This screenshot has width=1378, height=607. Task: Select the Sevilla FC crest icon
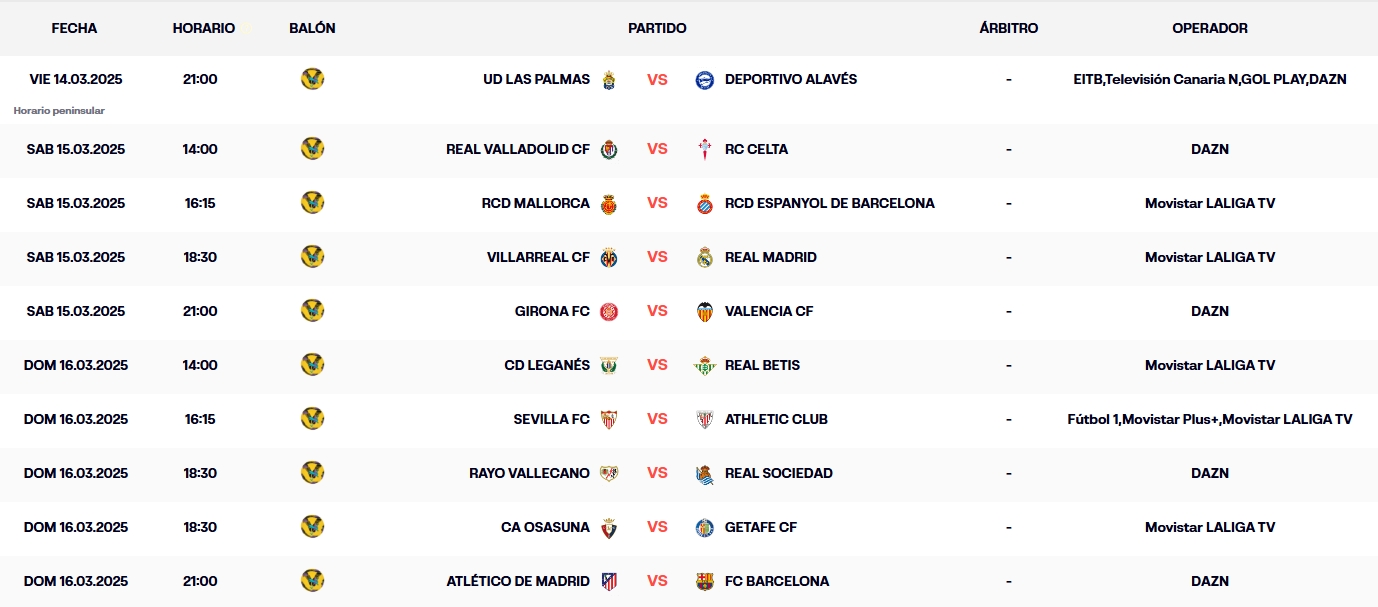click(609, 419)
